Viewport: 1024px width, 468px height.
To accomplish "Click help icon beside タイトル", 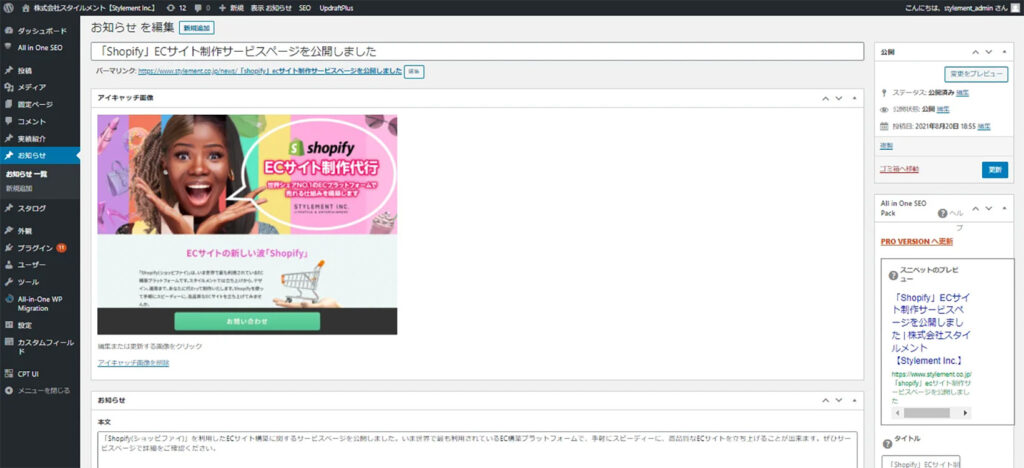I will point(887,444).
